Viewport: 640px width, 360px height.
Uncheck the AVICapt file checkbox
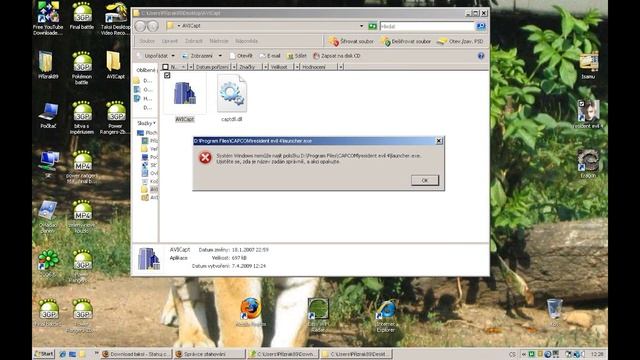[x=167, y=75]
